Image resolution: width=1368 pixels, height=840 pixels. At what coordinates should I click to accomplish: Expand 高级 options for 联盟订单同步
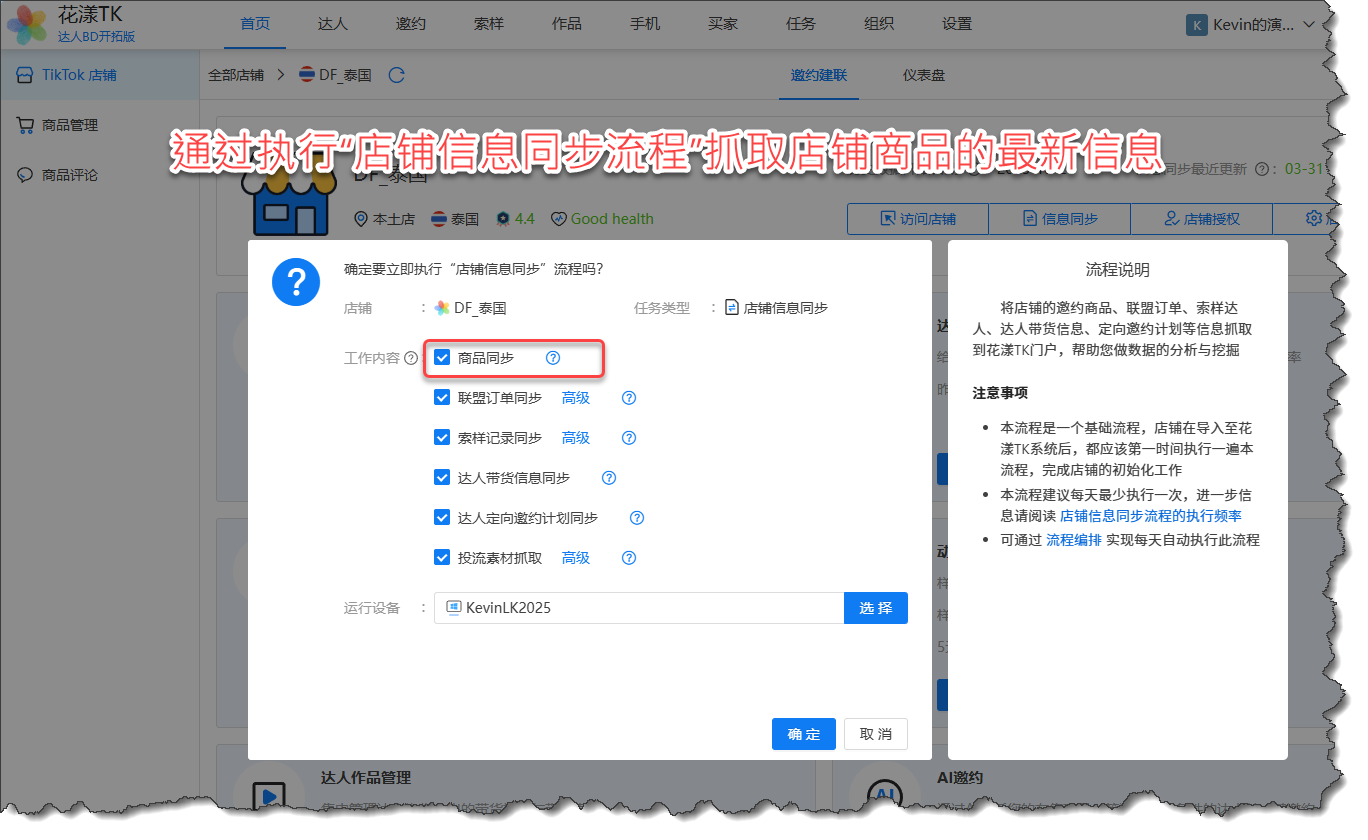(x=576, y=398)
